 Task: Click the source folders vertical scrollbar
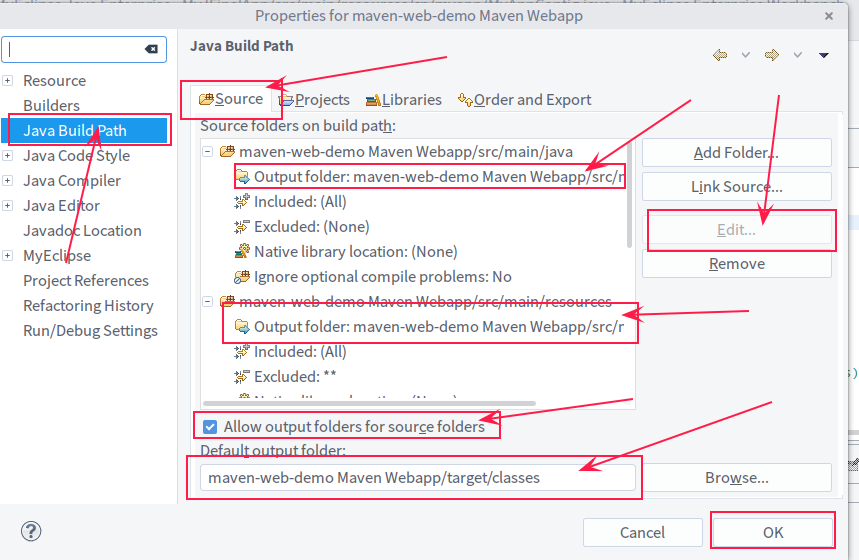tap(629, 195)
